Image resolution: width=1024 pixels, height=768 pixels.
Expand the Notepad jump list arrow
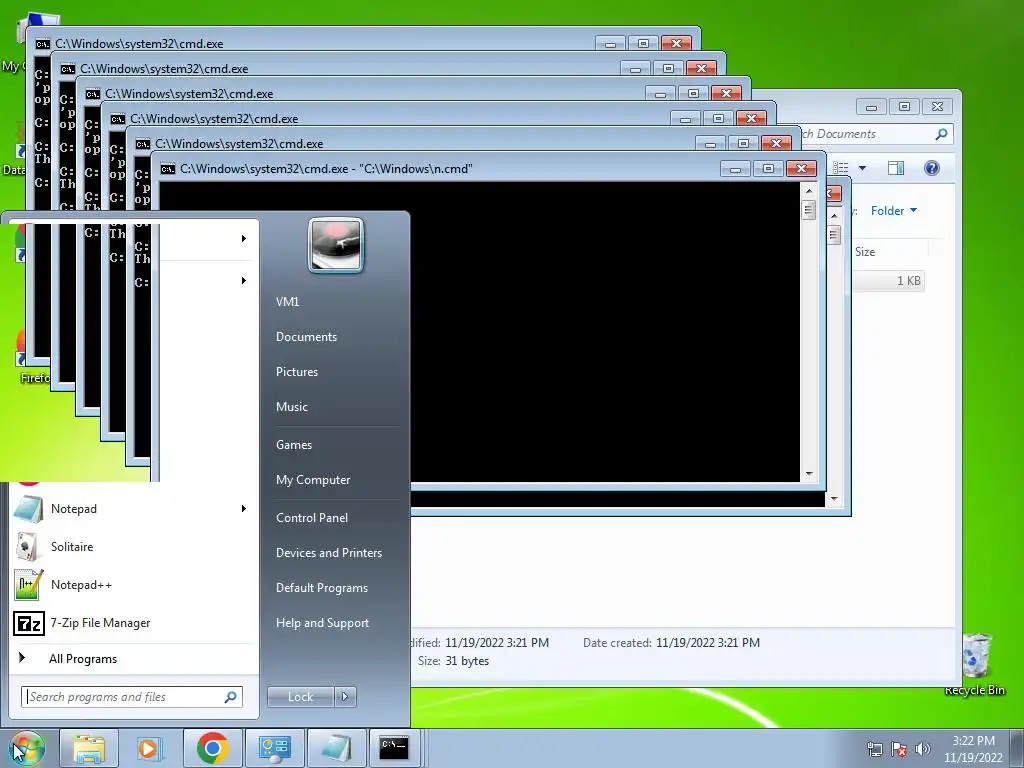pyautogui.click(x=244, y=509)
